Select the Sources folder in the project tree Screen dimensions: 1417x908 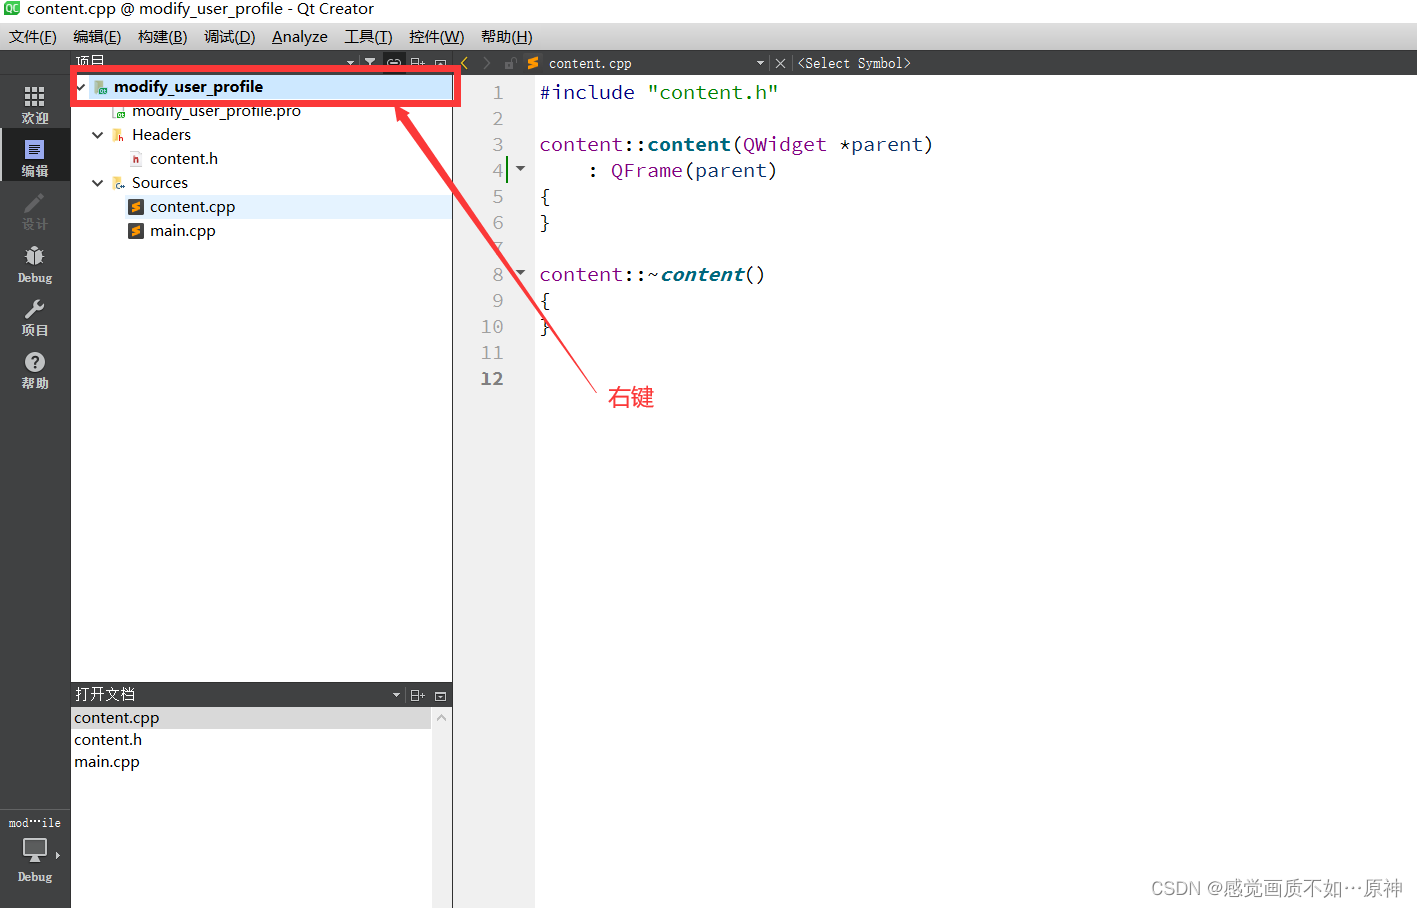coord(160,183)
